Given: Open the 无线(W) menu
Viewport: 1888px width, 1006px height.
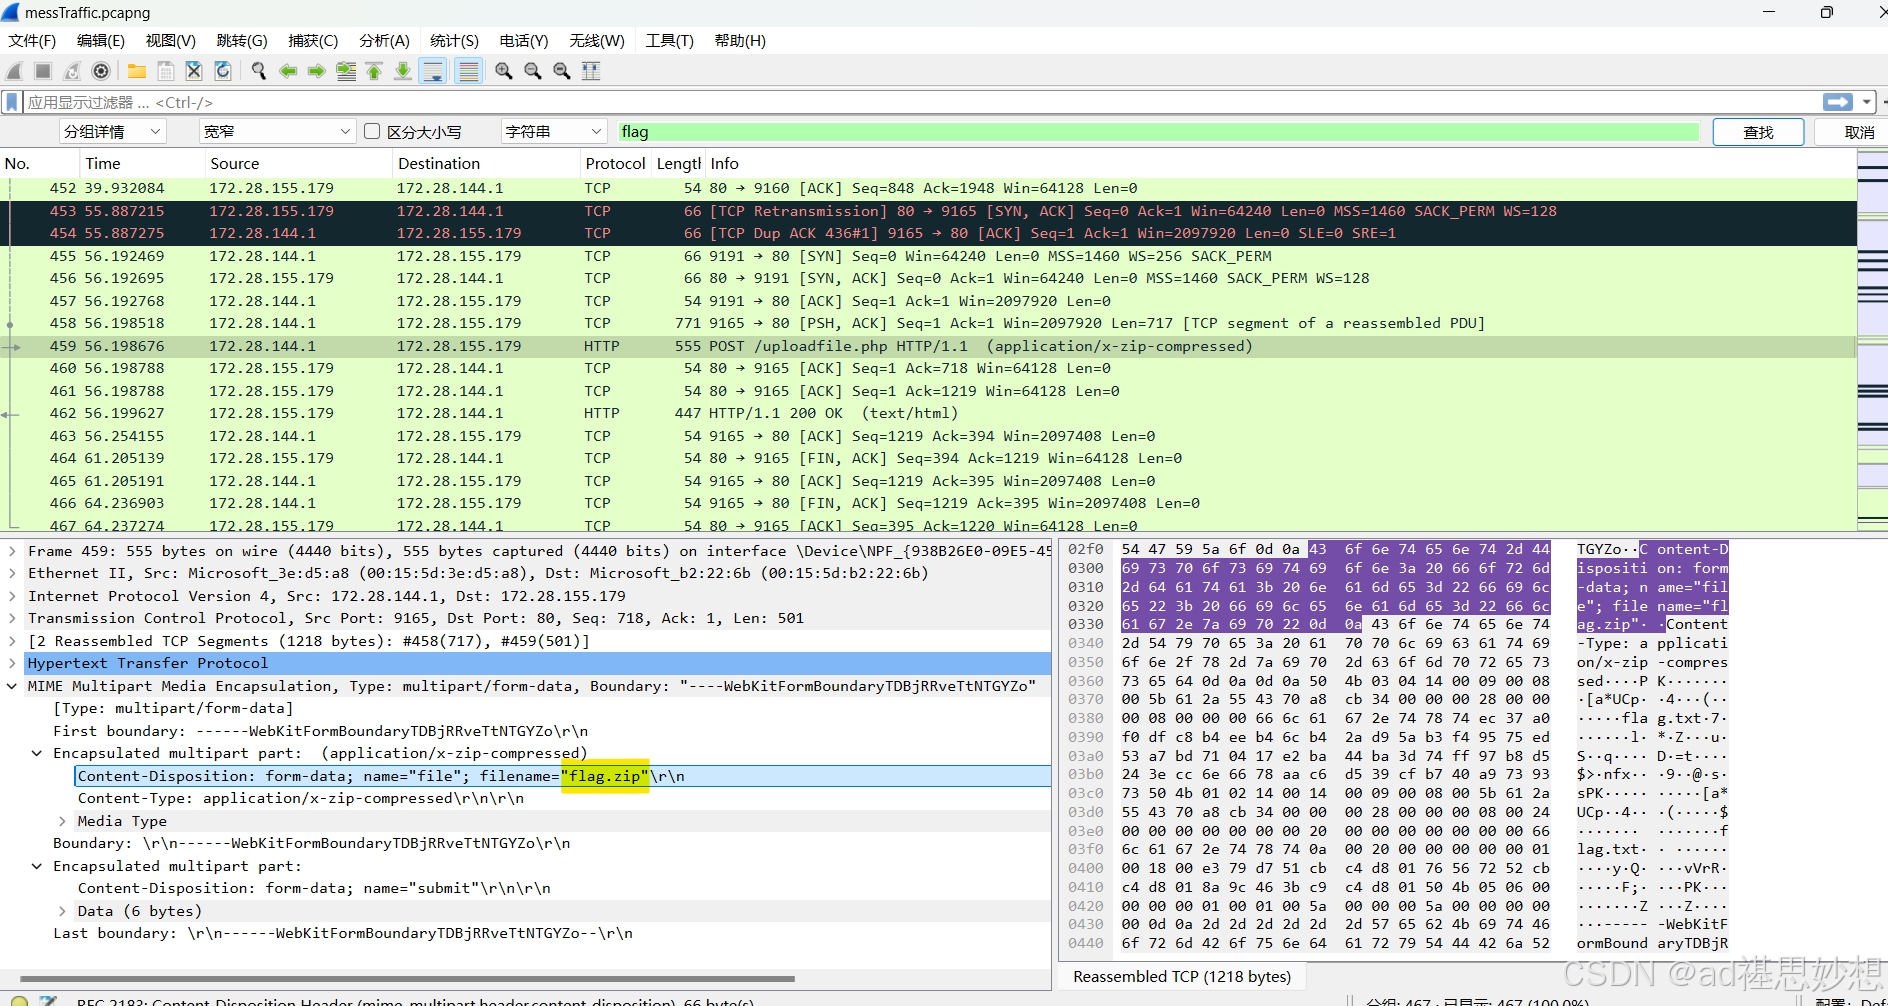Looking at the screenshot, I should pos(595,40).
